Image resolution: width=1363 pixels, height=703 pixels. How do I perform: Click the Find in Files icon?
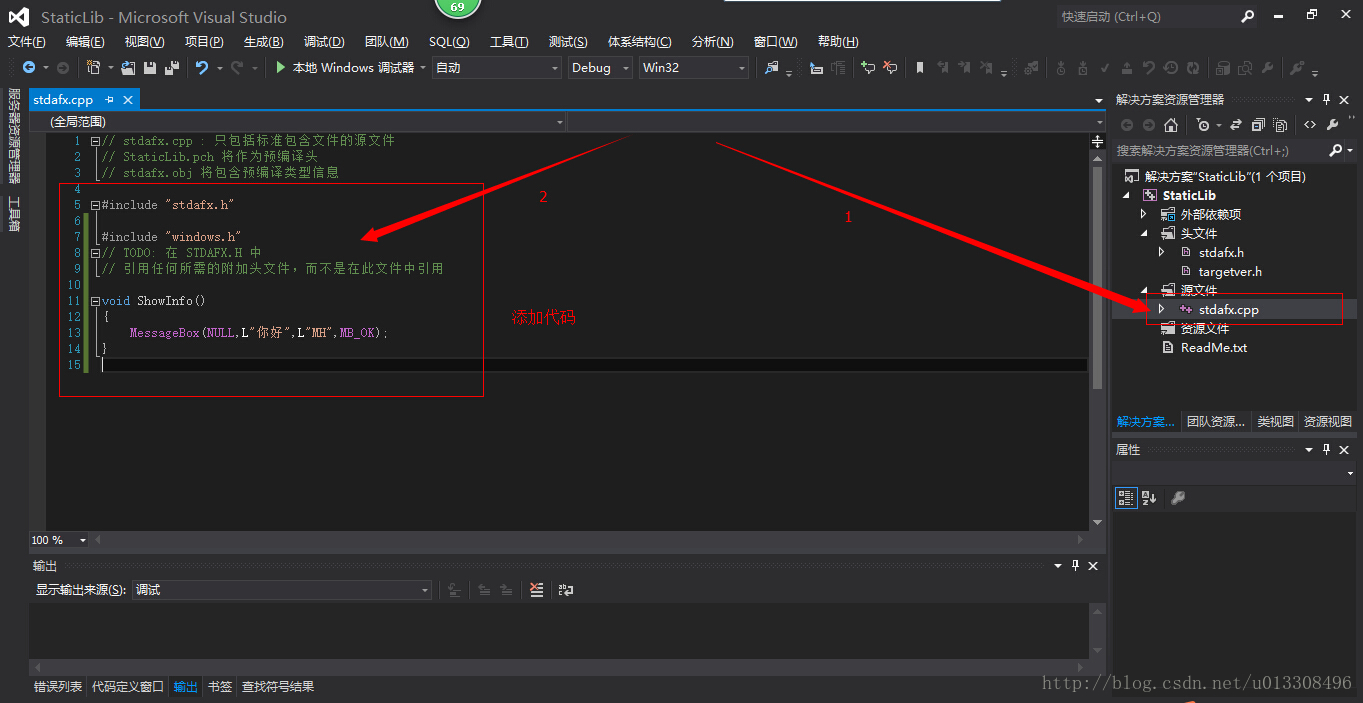pos(771,68)
